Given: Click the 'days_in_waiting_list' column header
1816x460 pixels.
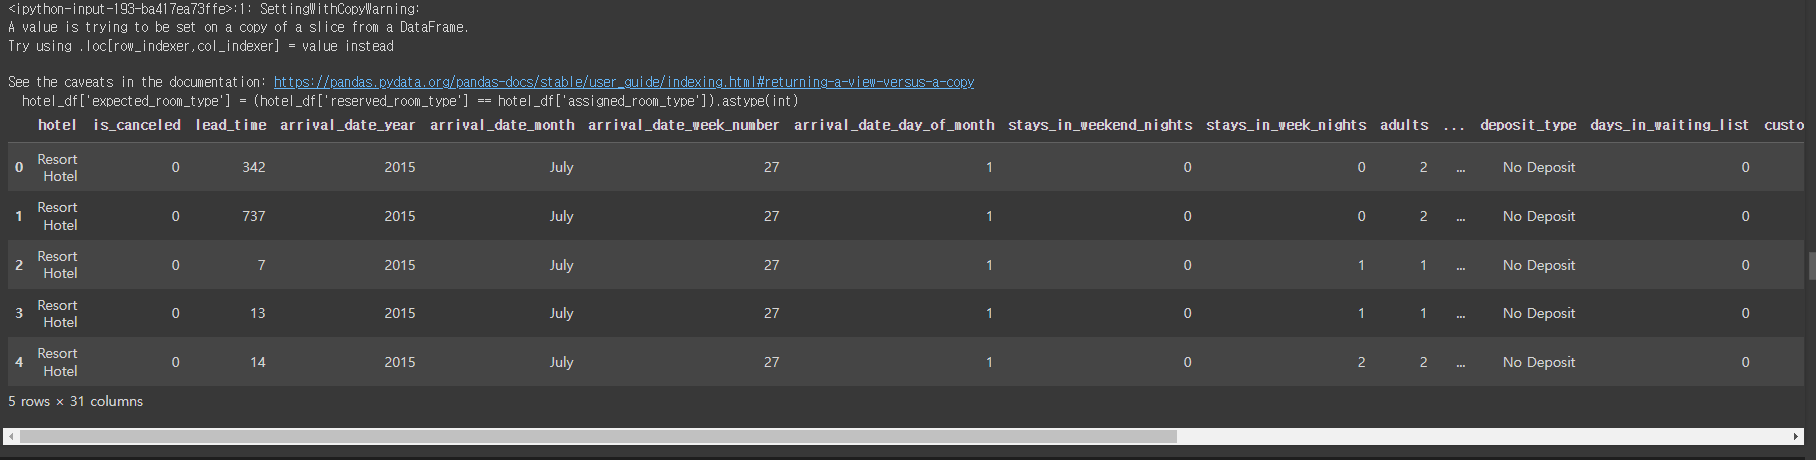Looking at the screenshot, I should [x=1670, y=125].
